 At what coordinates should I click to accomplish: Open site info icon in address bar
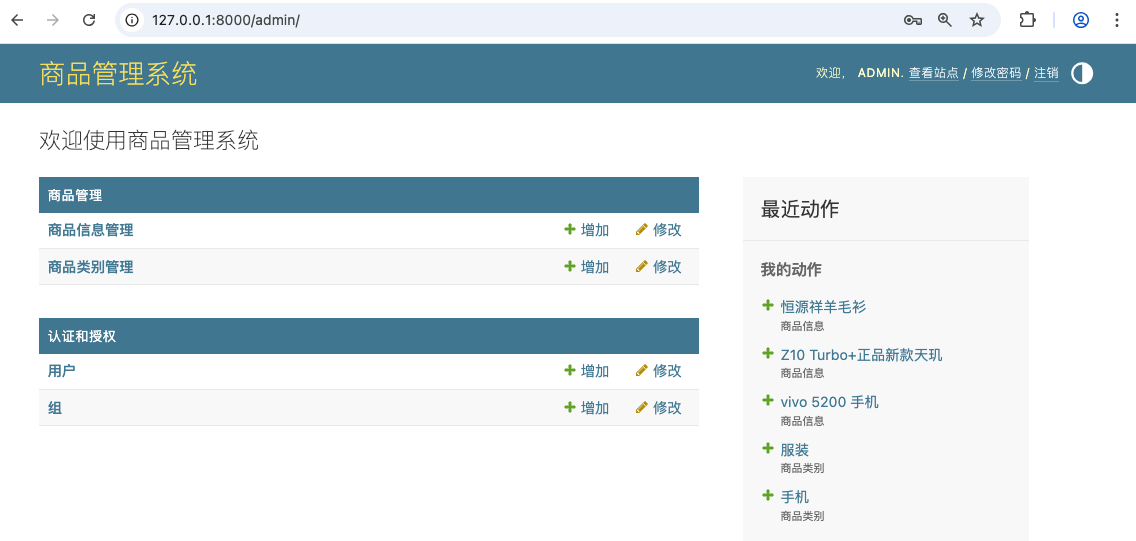(x=133, y=20)
